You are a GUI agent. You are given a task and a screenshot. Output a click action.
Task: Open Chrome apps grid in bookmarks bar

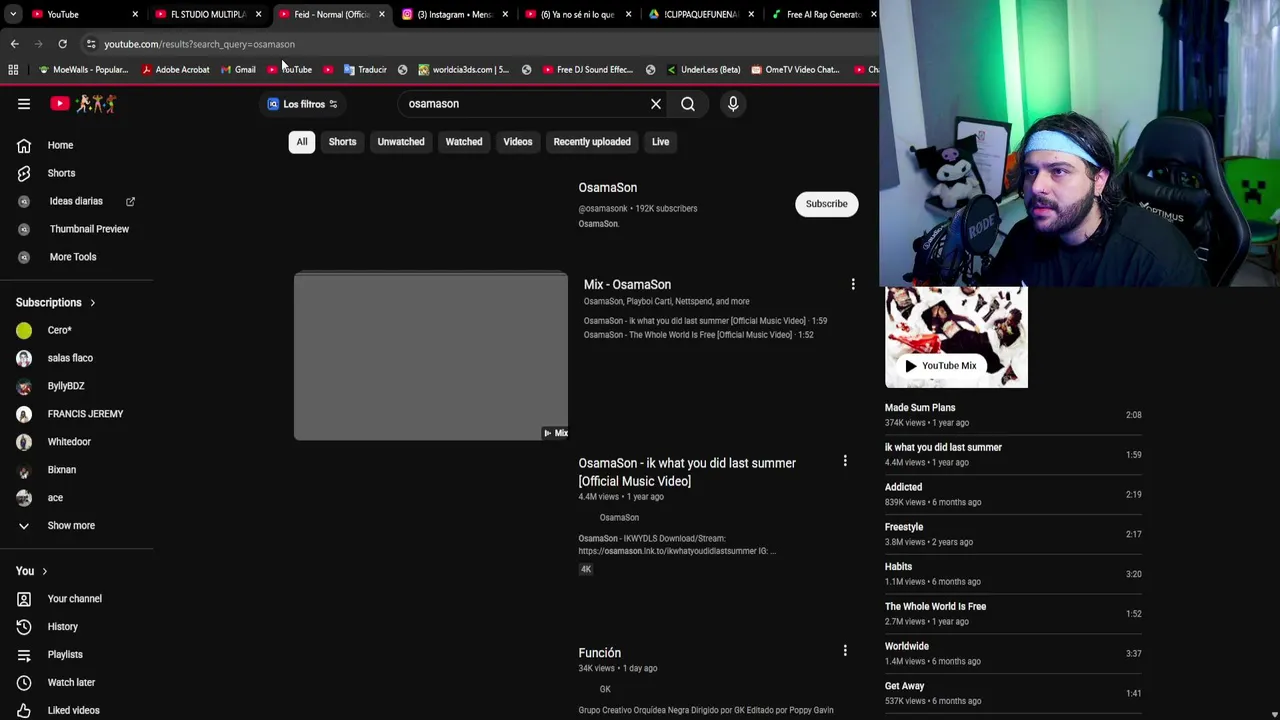coord(13,69)
